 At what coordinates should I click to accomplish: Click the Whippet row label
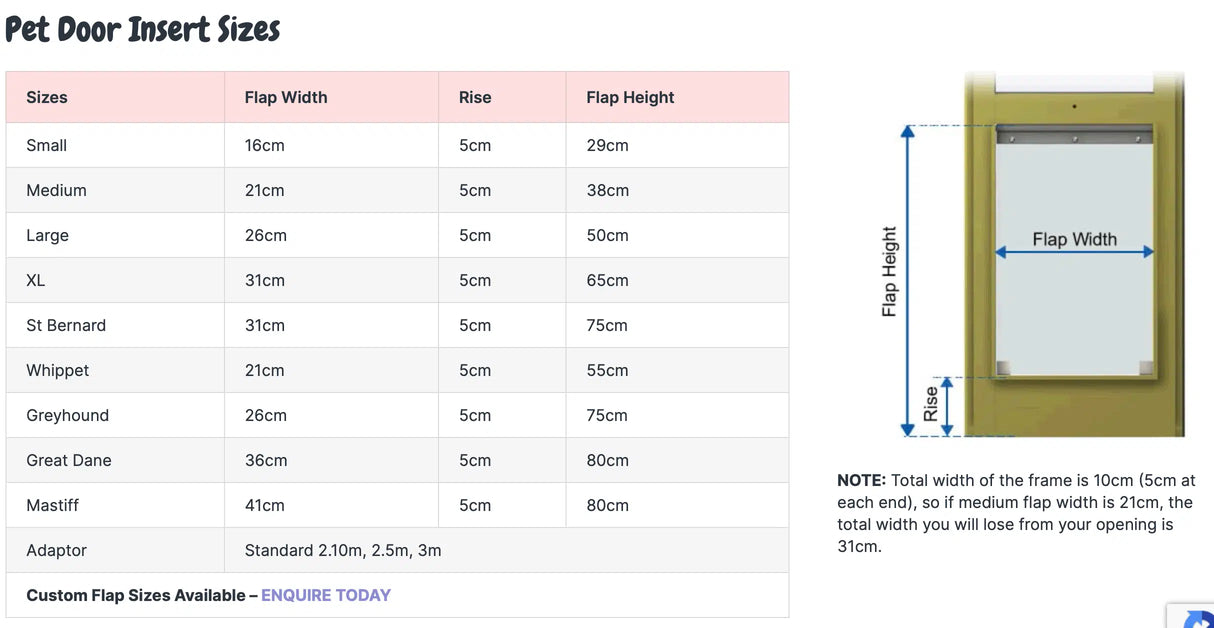point(58,370)
